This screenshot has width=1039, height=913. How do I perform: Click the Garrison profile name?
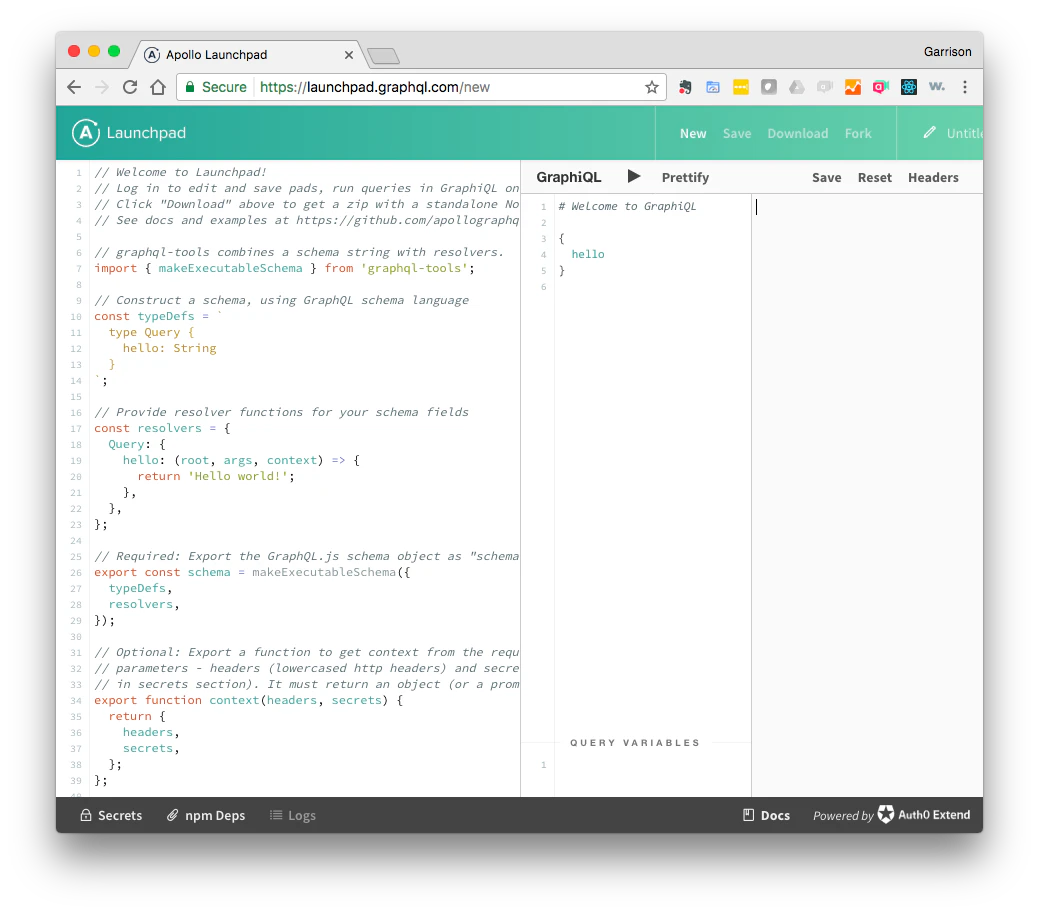(x=948, y=52)
